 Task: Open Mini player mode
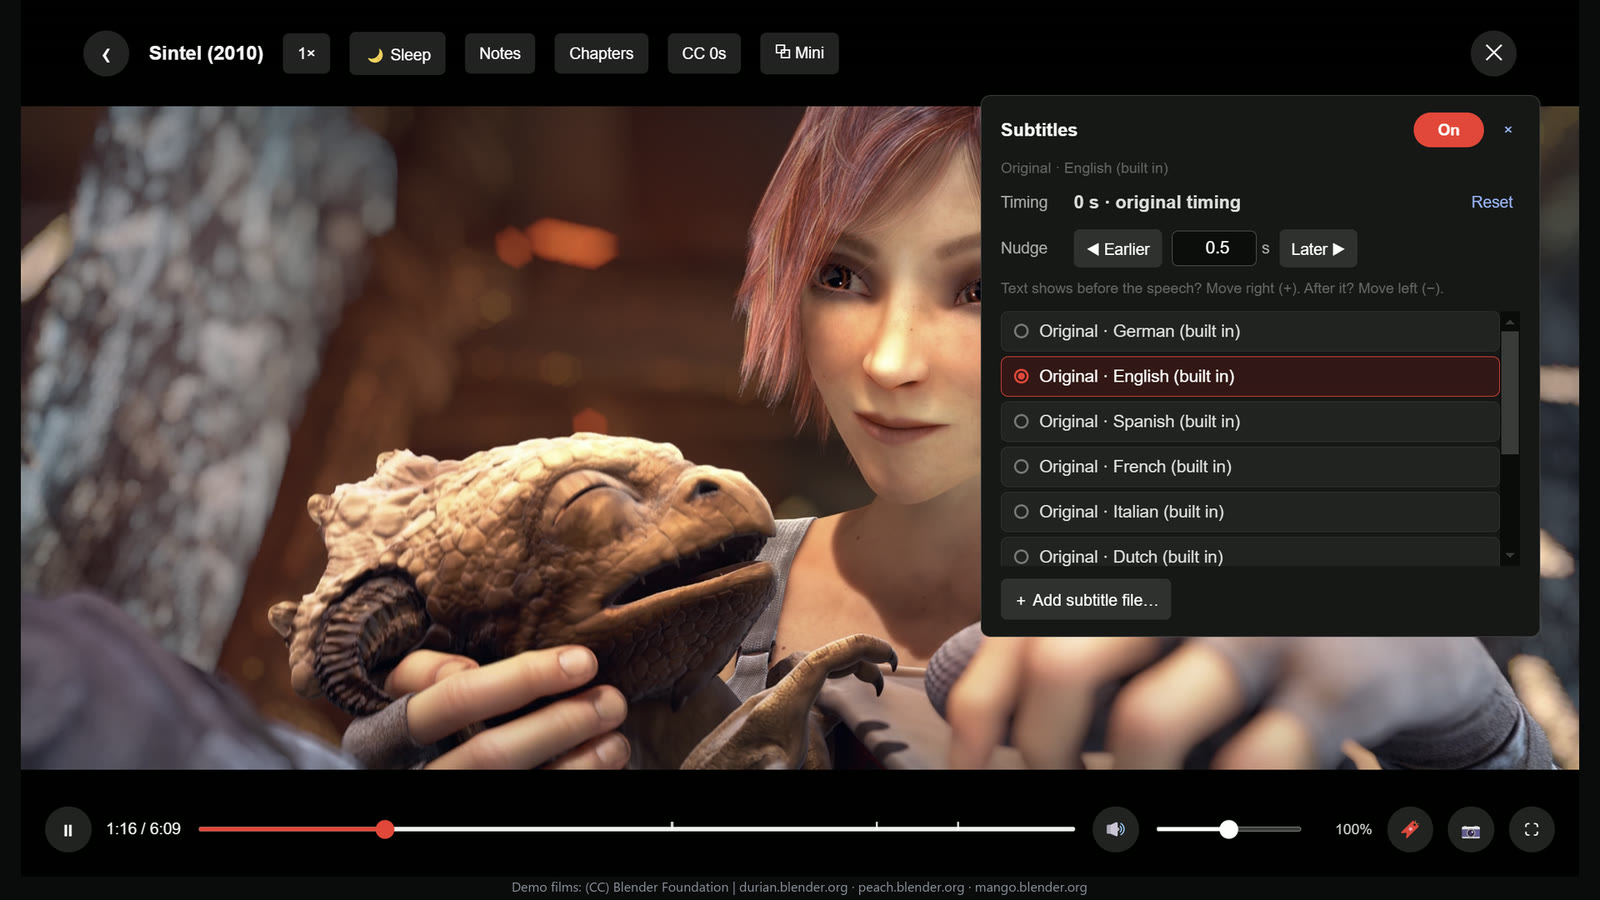[799, 53]
